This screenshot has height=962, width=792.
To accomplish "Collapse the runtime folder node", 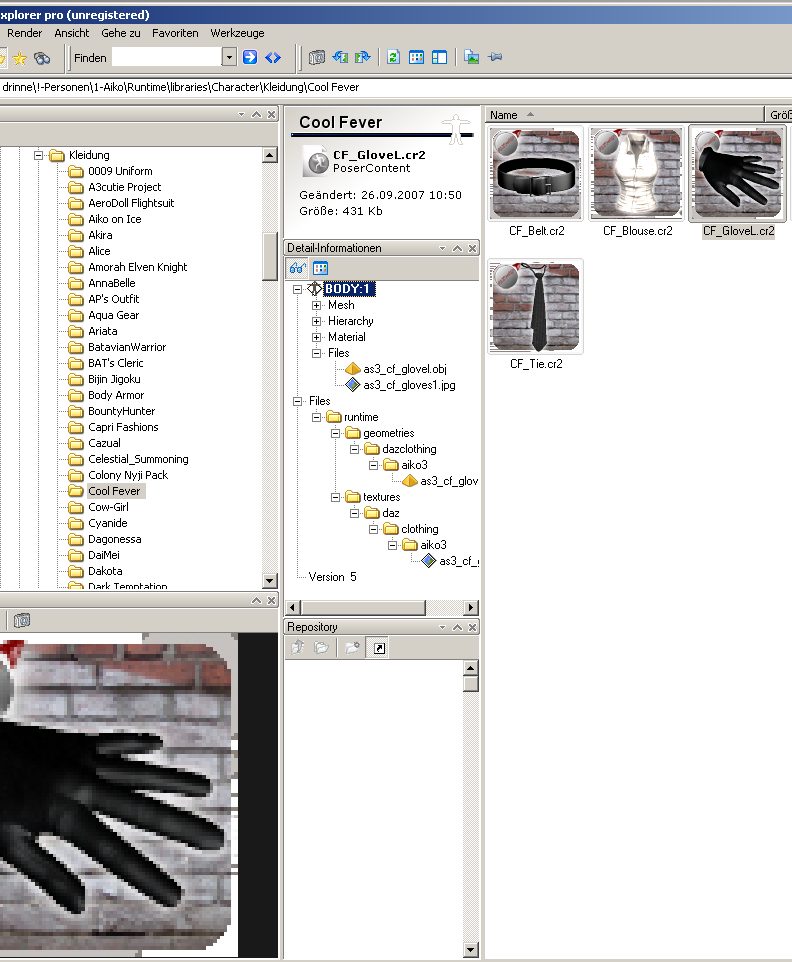I will click(317, 417).
